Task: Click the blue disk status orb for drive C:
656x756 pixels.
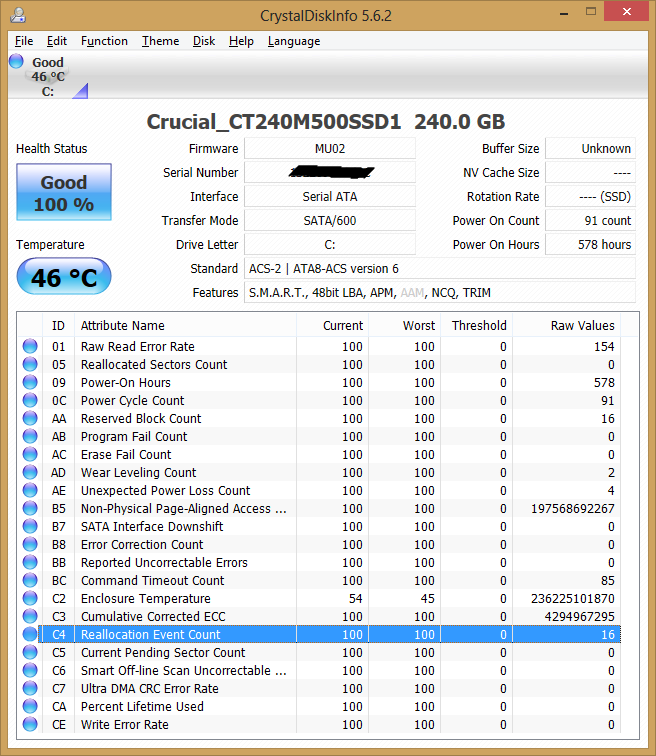Action: tap(16, 62)
